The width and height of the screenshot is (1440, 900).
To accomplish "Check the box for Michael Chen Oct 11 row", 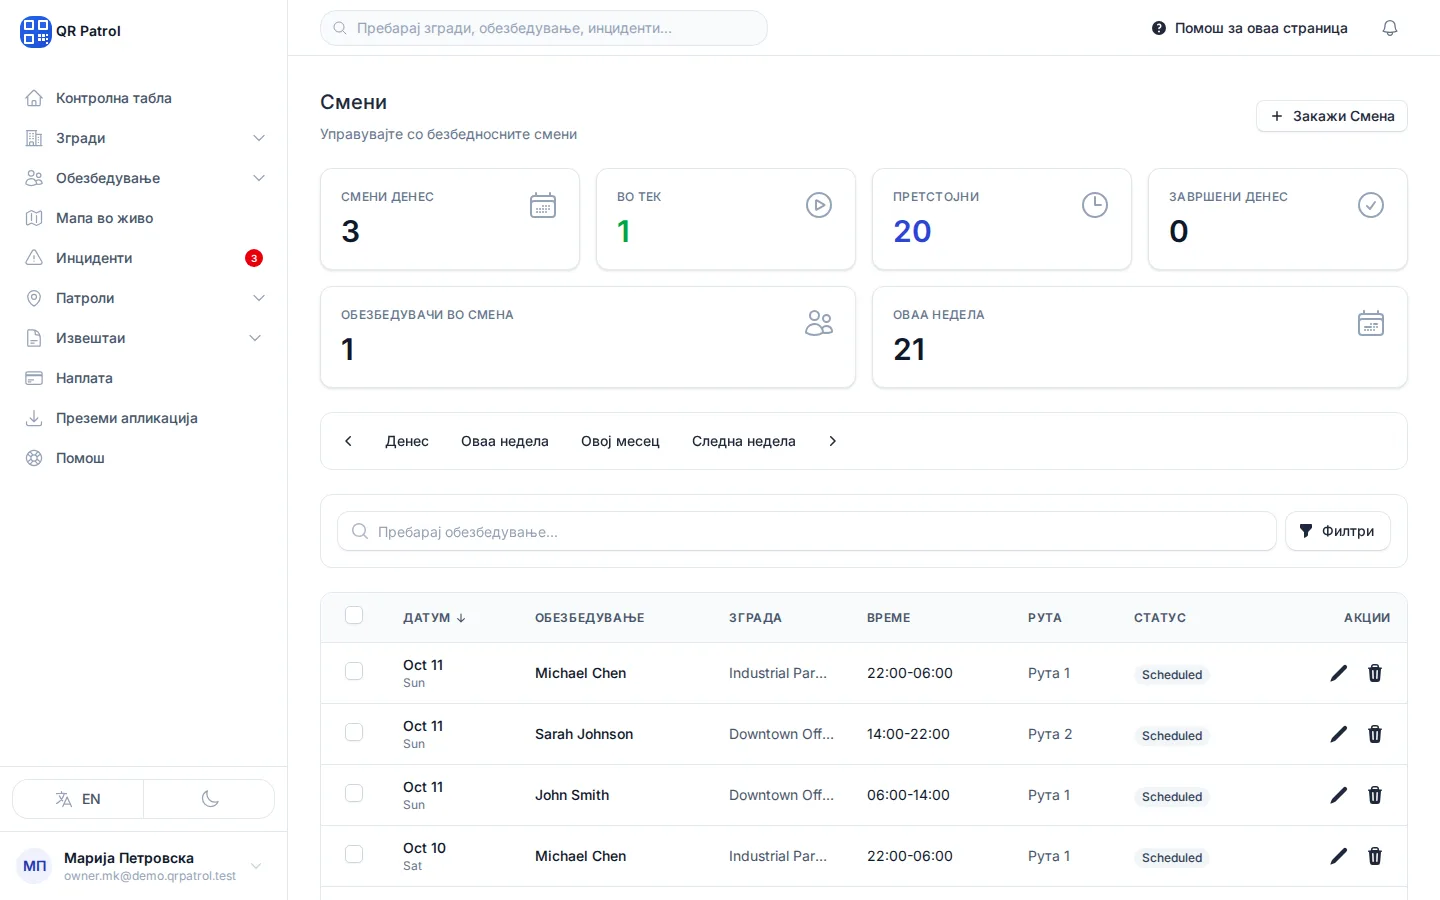I will pos(354,671).
